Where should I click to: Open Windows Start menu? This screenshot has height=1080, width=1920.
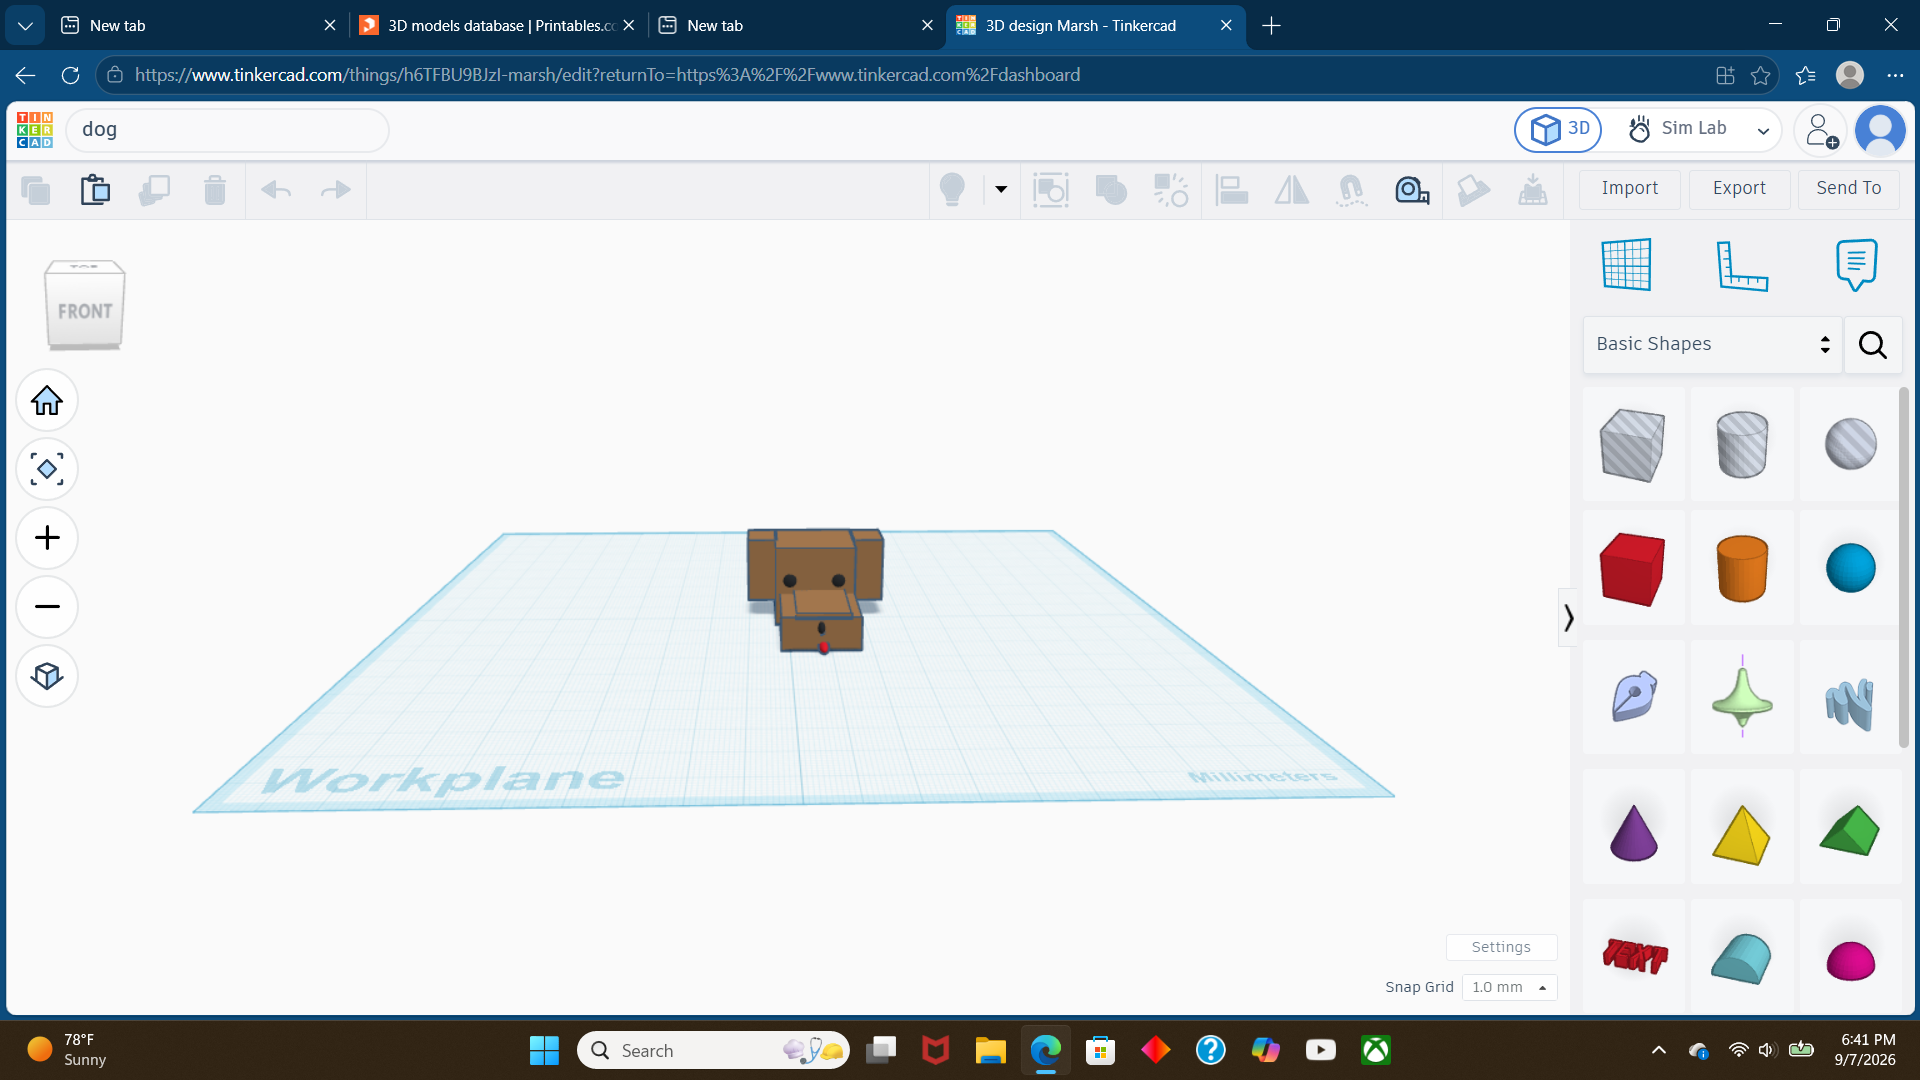coord(544,1051)
